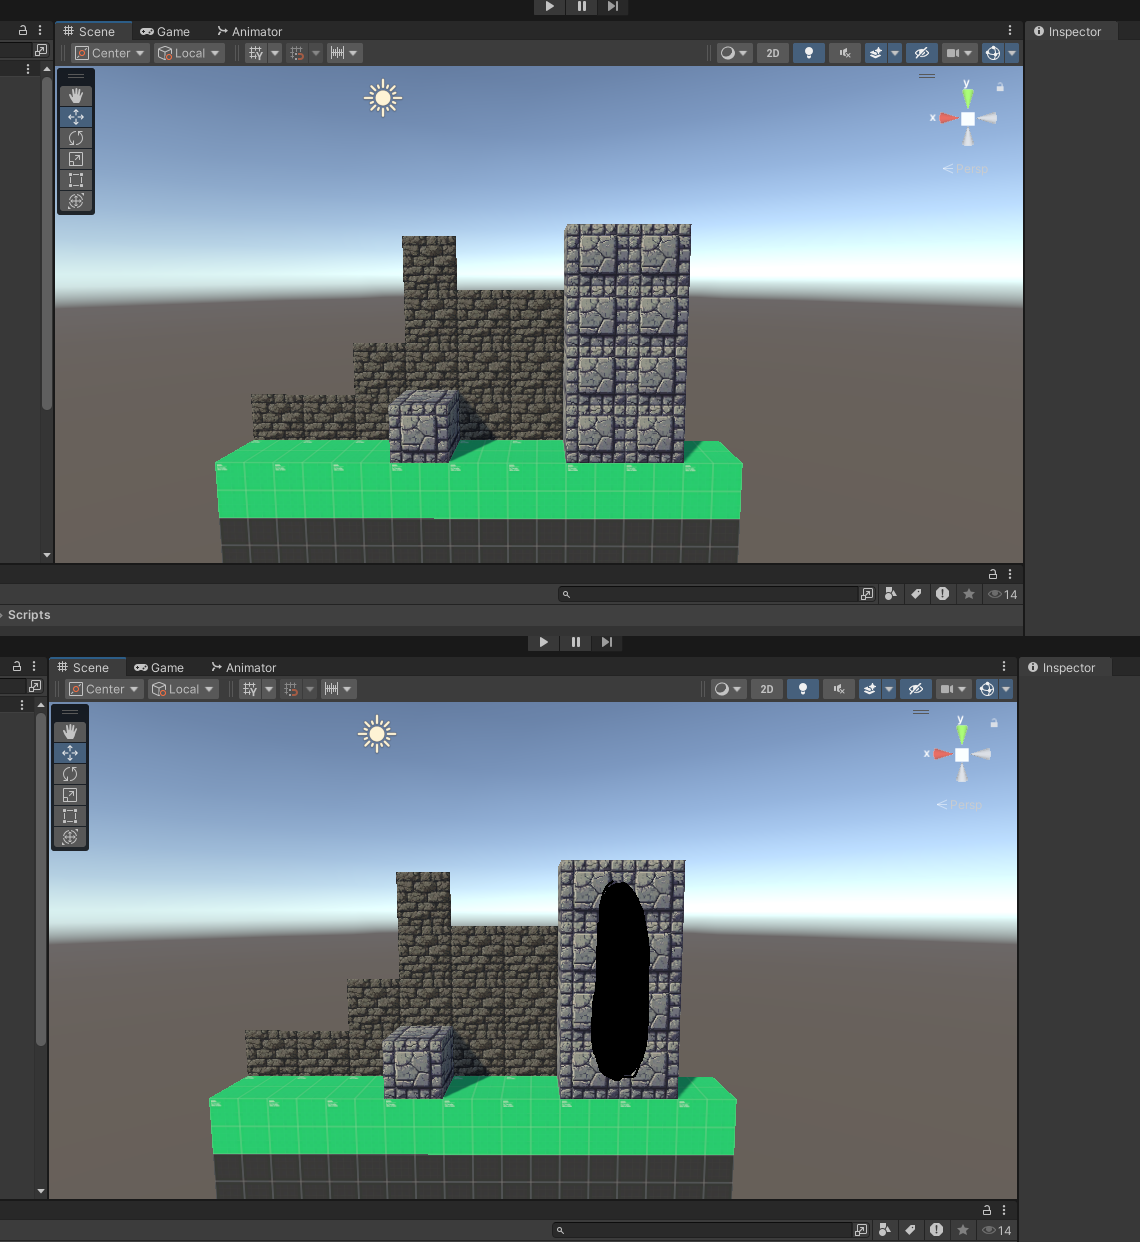This screenshot has height=1242, width=1140.
Task: Toggle scene effects layers button in upper Scene view
Action: point(875,53)
